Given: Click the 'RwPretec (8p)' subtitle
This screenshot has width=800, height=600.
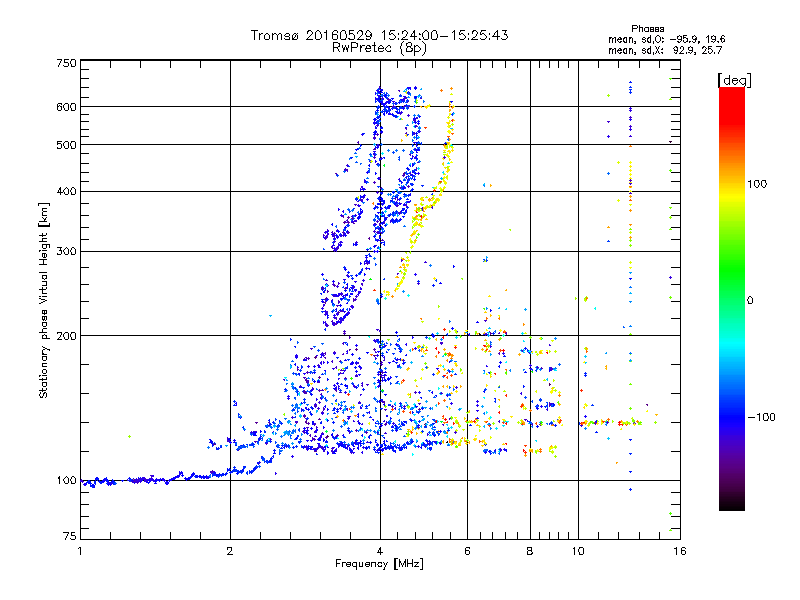Looking at the screenshot, I should tap(379, 48).
